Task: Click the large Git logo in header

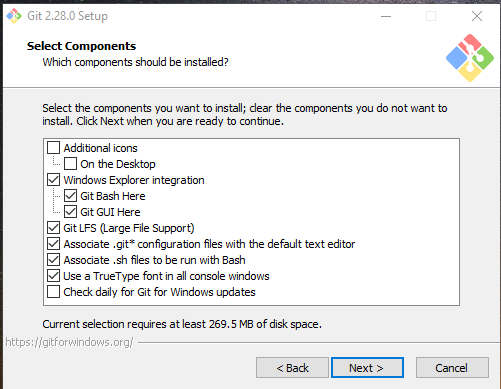Action: [470, 58]
